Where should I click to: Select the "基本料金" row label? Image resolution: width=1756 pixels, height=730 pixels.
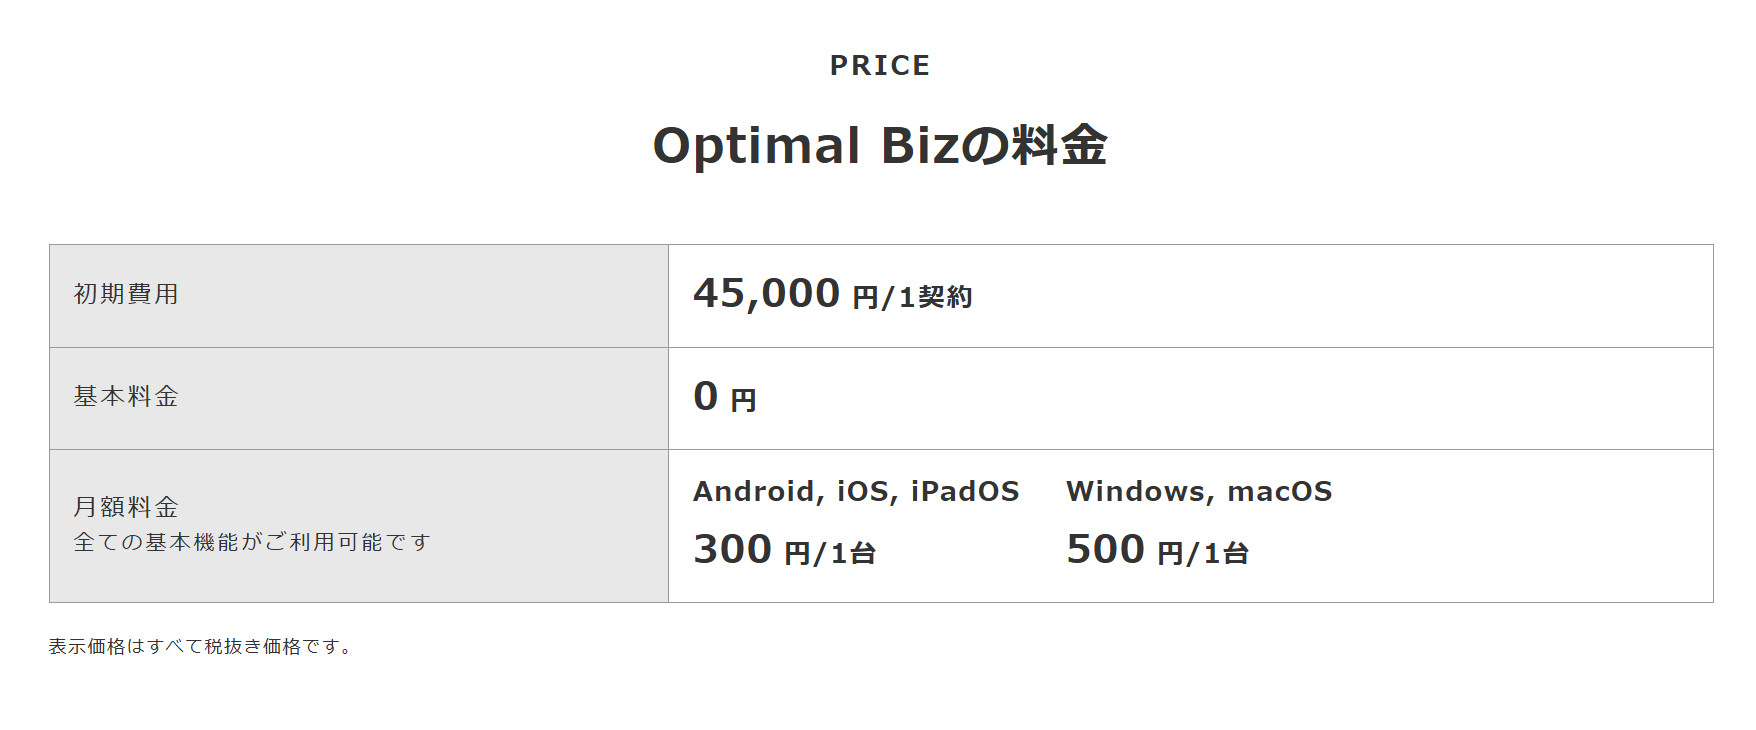click(x=126, y=397)
